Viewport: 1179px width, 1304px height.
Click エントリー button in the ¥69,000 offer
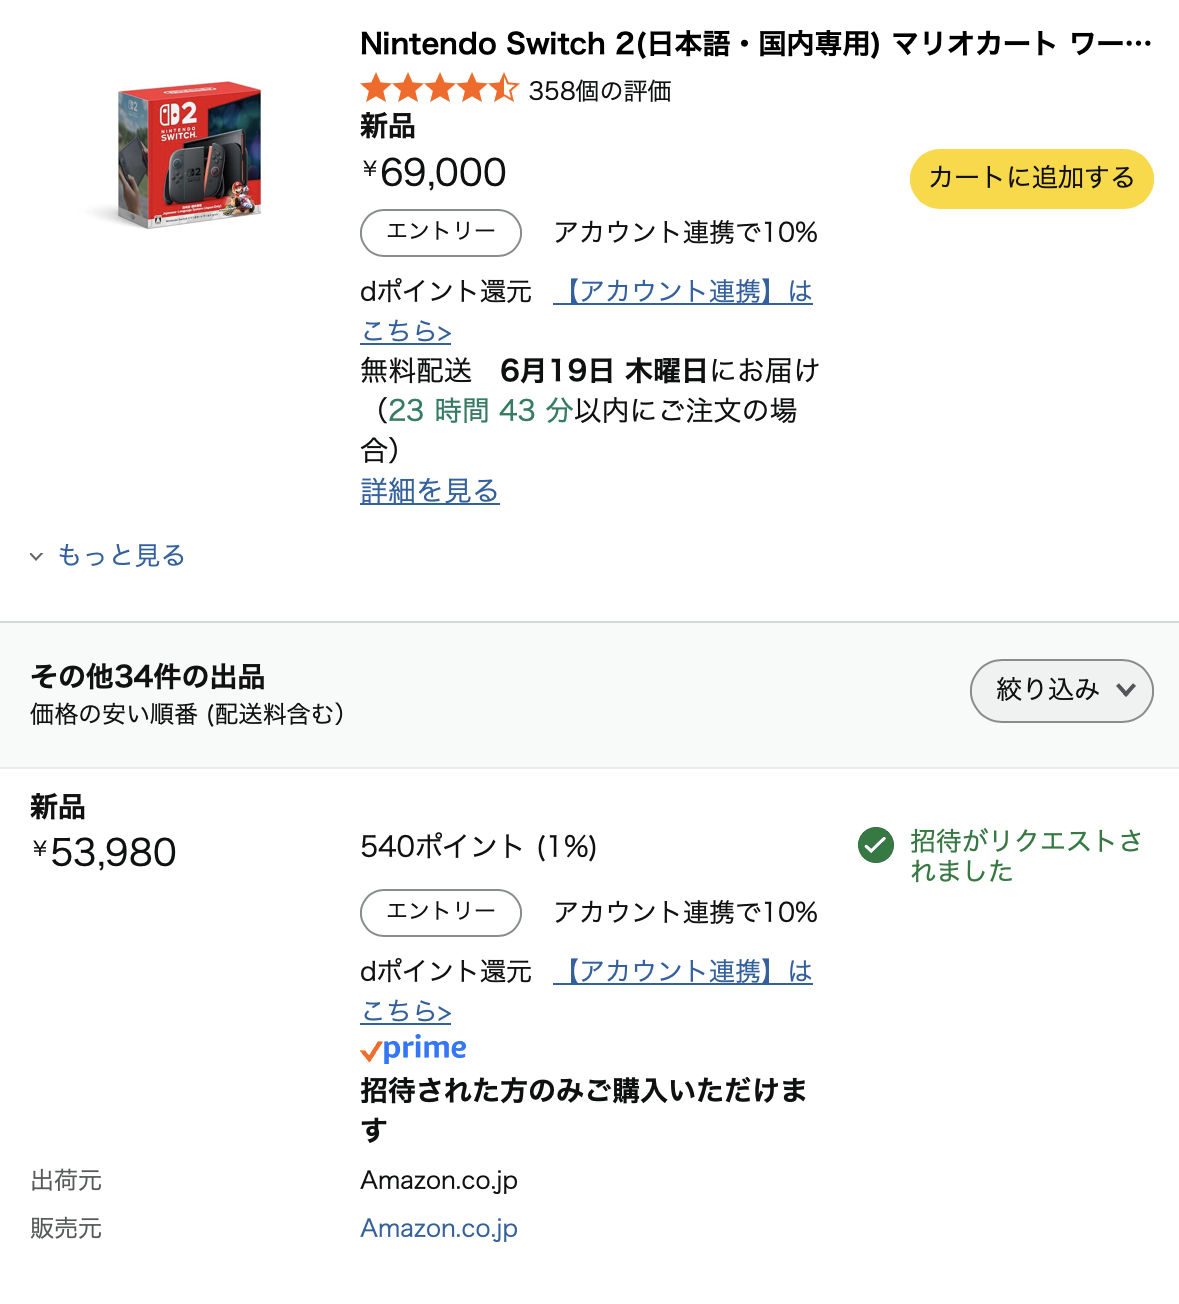[440, 232]
